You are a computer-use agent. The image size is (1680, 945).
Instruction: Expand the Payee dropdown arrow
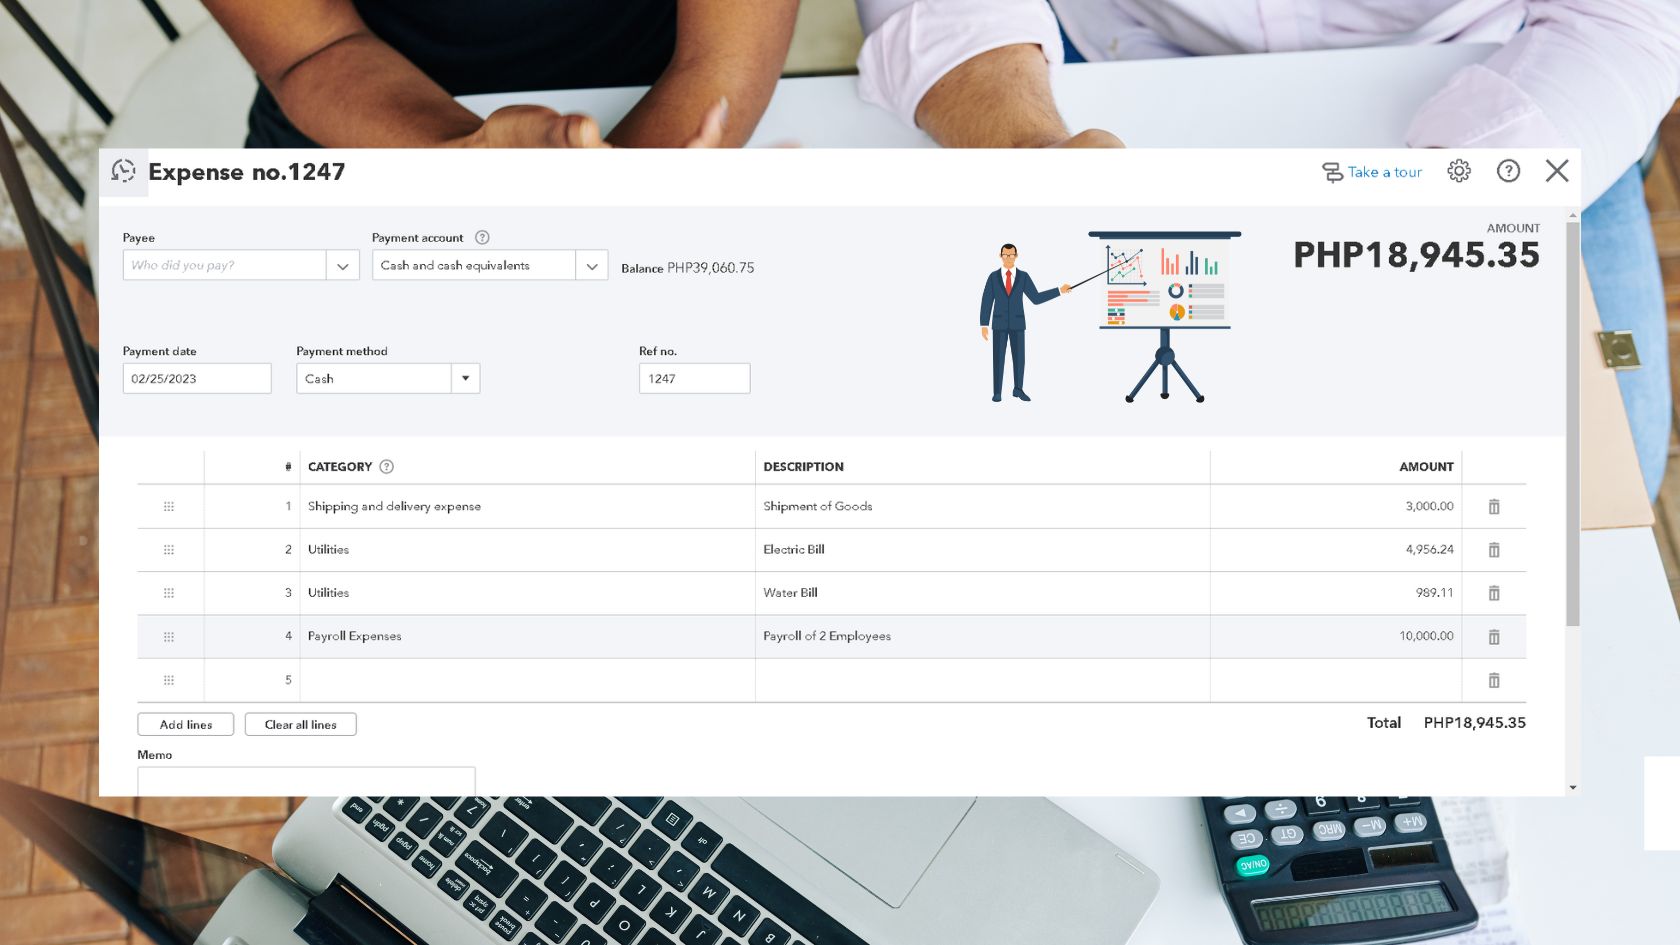pyautogui.click(x=343, y=265)
